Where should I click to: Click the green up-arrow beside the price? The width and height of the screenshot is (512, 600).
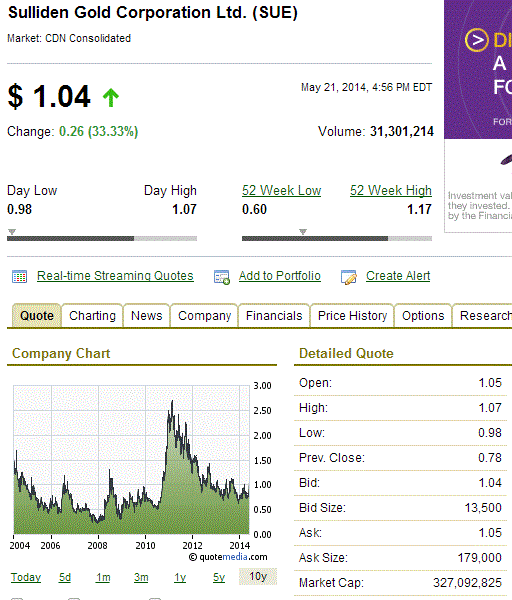click(x=111, y=98)
